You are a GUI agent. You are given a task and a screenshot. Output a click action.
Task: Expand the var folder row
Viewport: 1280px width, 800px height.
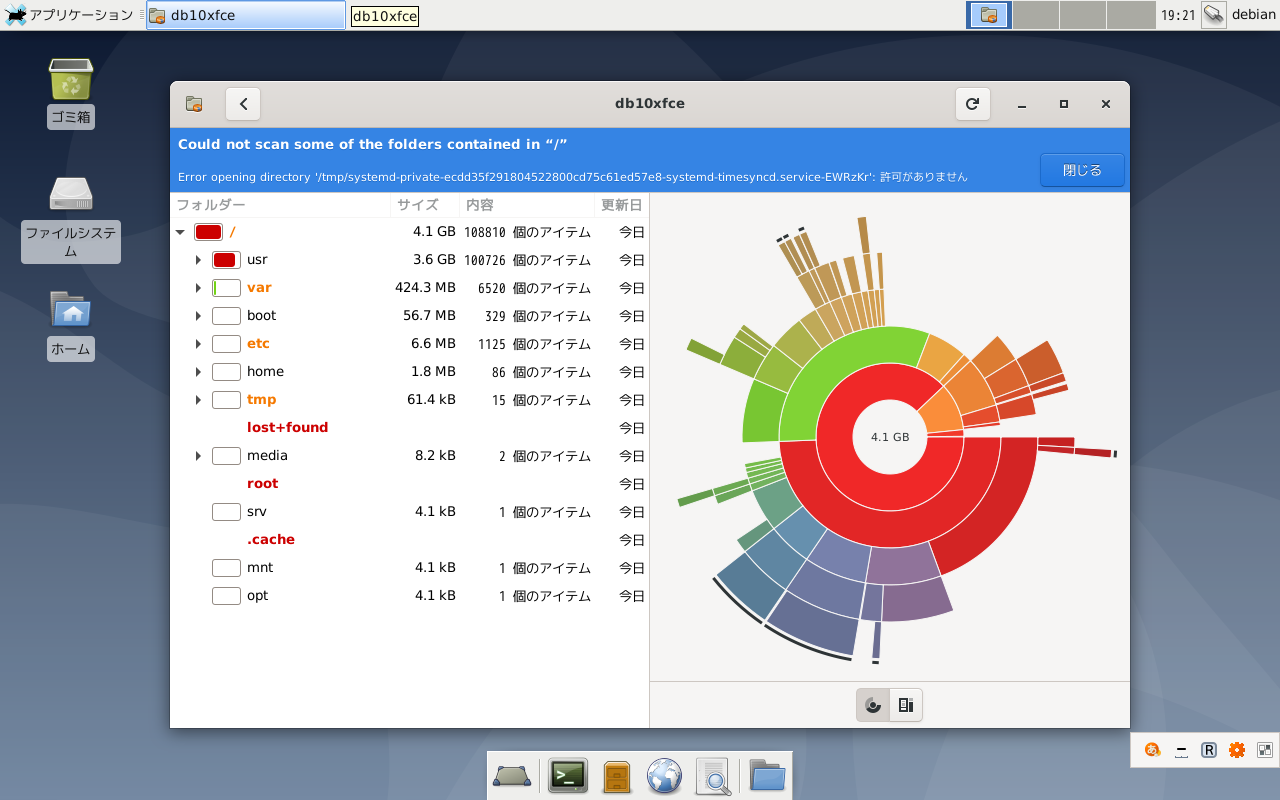click(x=198, y=287)
